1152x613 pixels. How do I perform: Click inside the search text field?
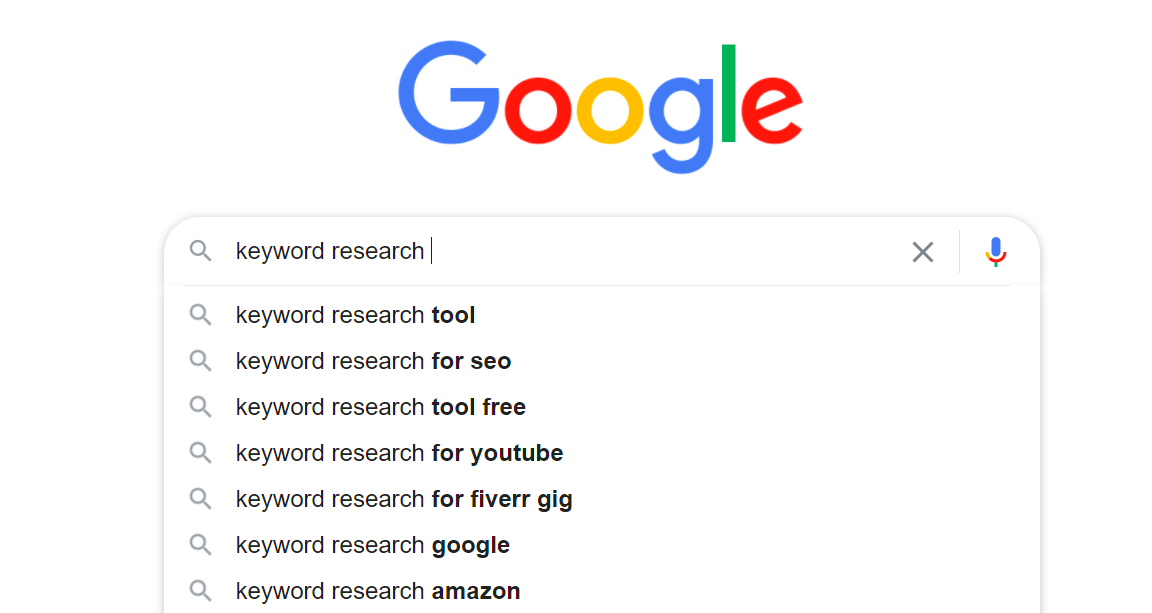pos(650,251)
